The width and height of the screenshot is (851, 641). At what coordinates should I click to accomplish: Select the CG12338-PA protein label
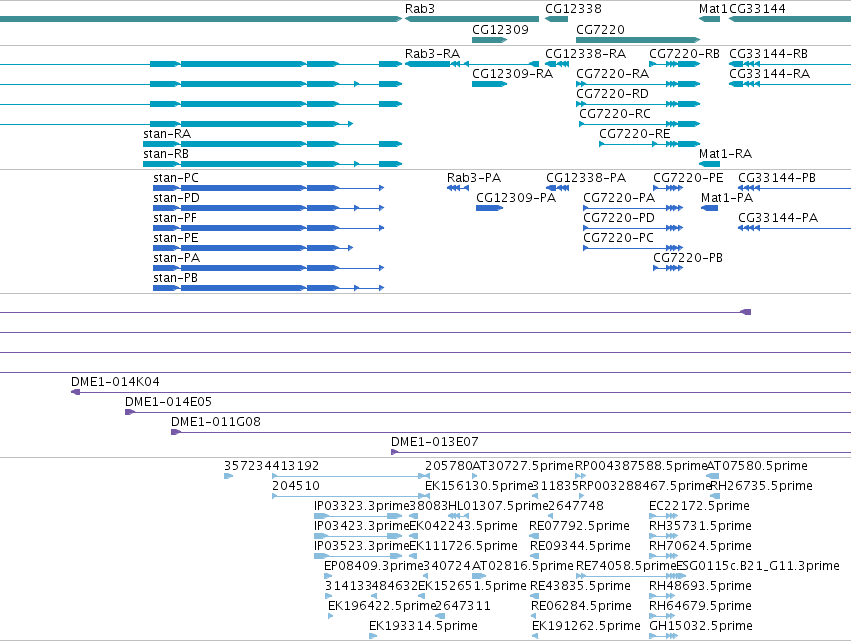(x=586, y=178)
